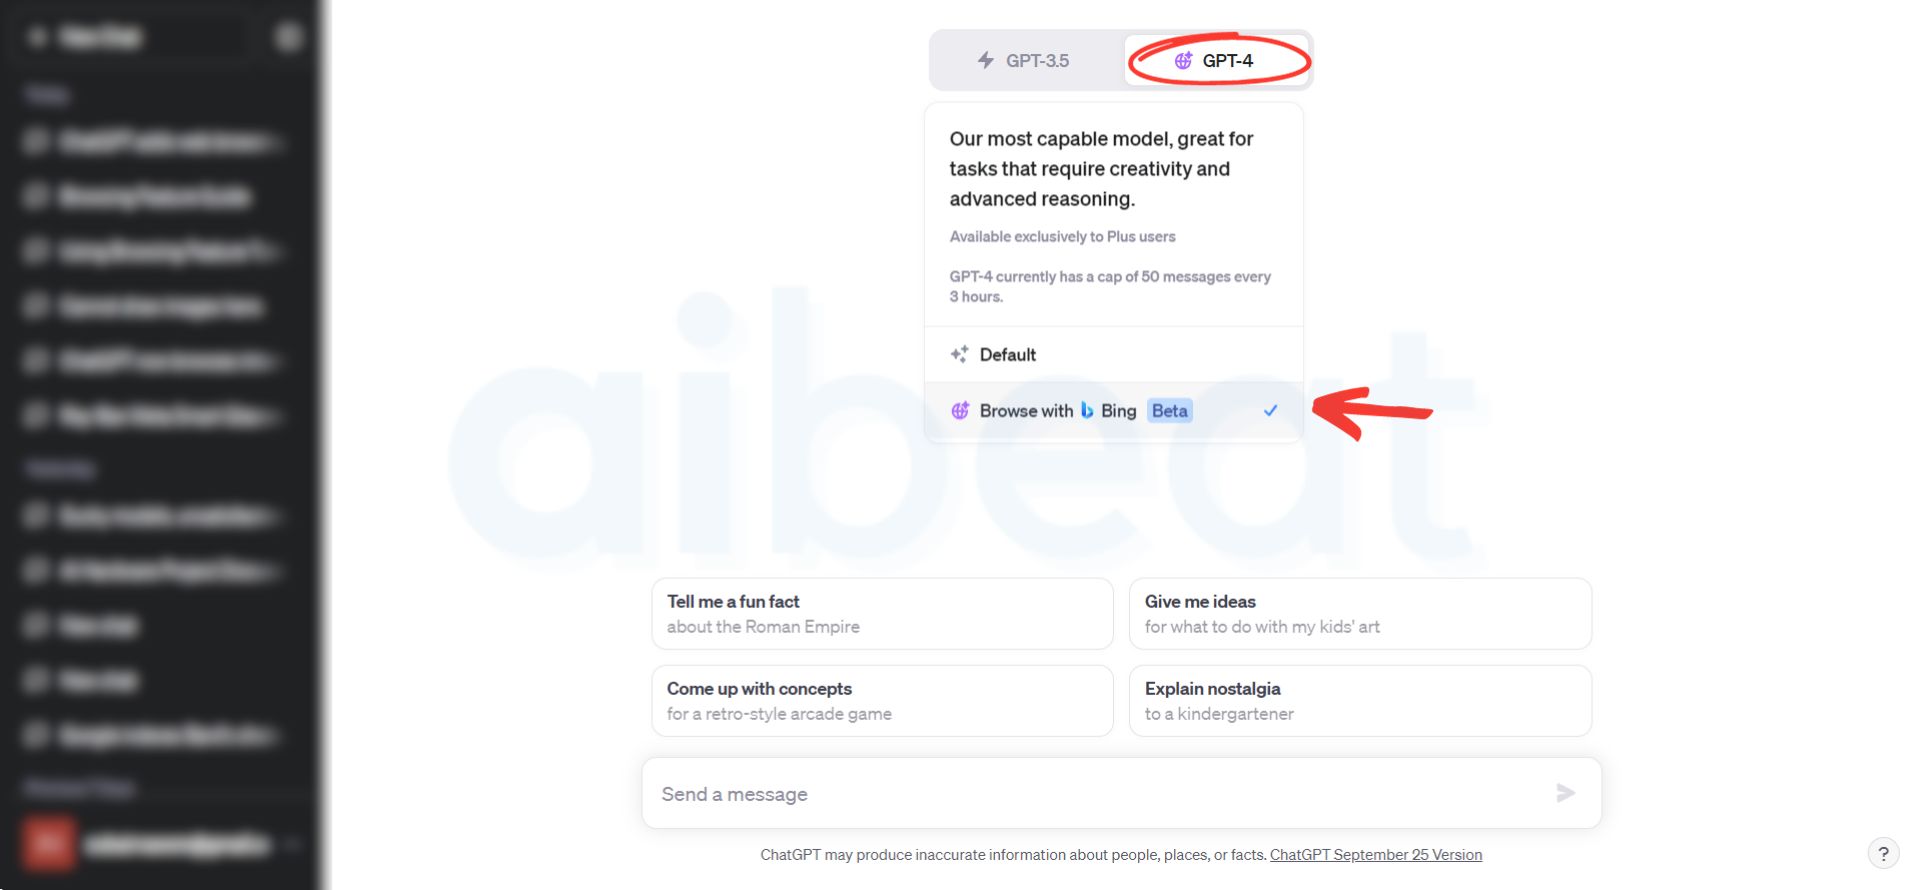Send the message with the arrow icon

[x=1566, y=793]
